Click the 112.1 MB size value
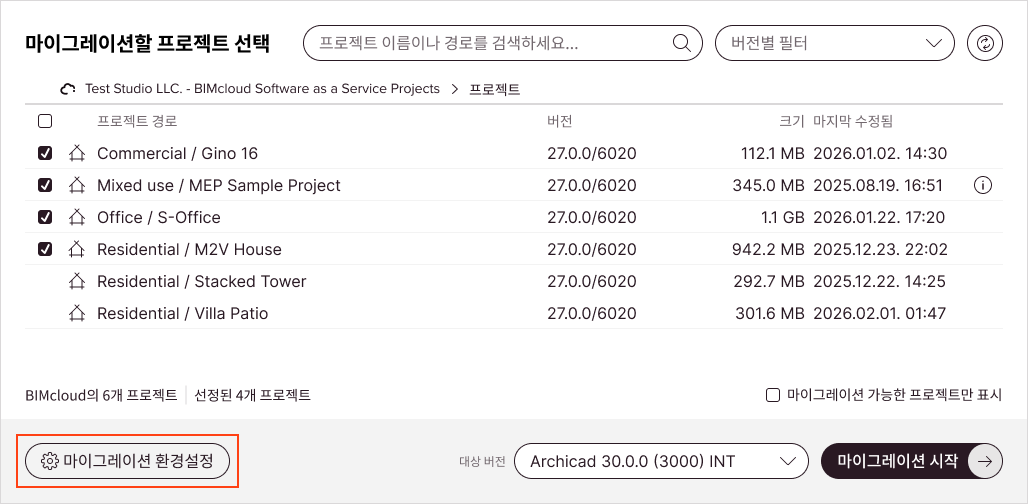Screen dimensions: 1028x504 coord(772,153)
